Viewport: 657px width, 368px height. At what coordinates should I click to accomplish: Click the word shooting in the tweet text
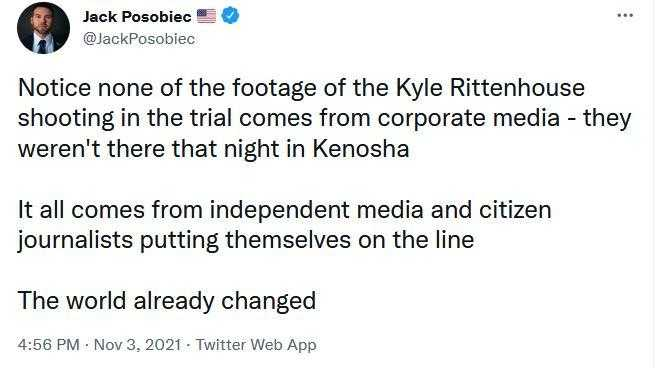[x=66, y=119]
